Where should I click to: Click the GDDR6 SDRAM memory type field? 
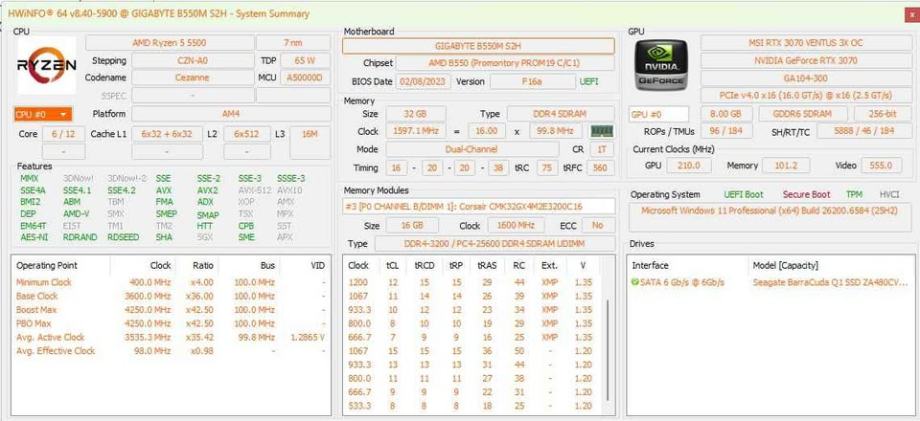tap(803, 114)
